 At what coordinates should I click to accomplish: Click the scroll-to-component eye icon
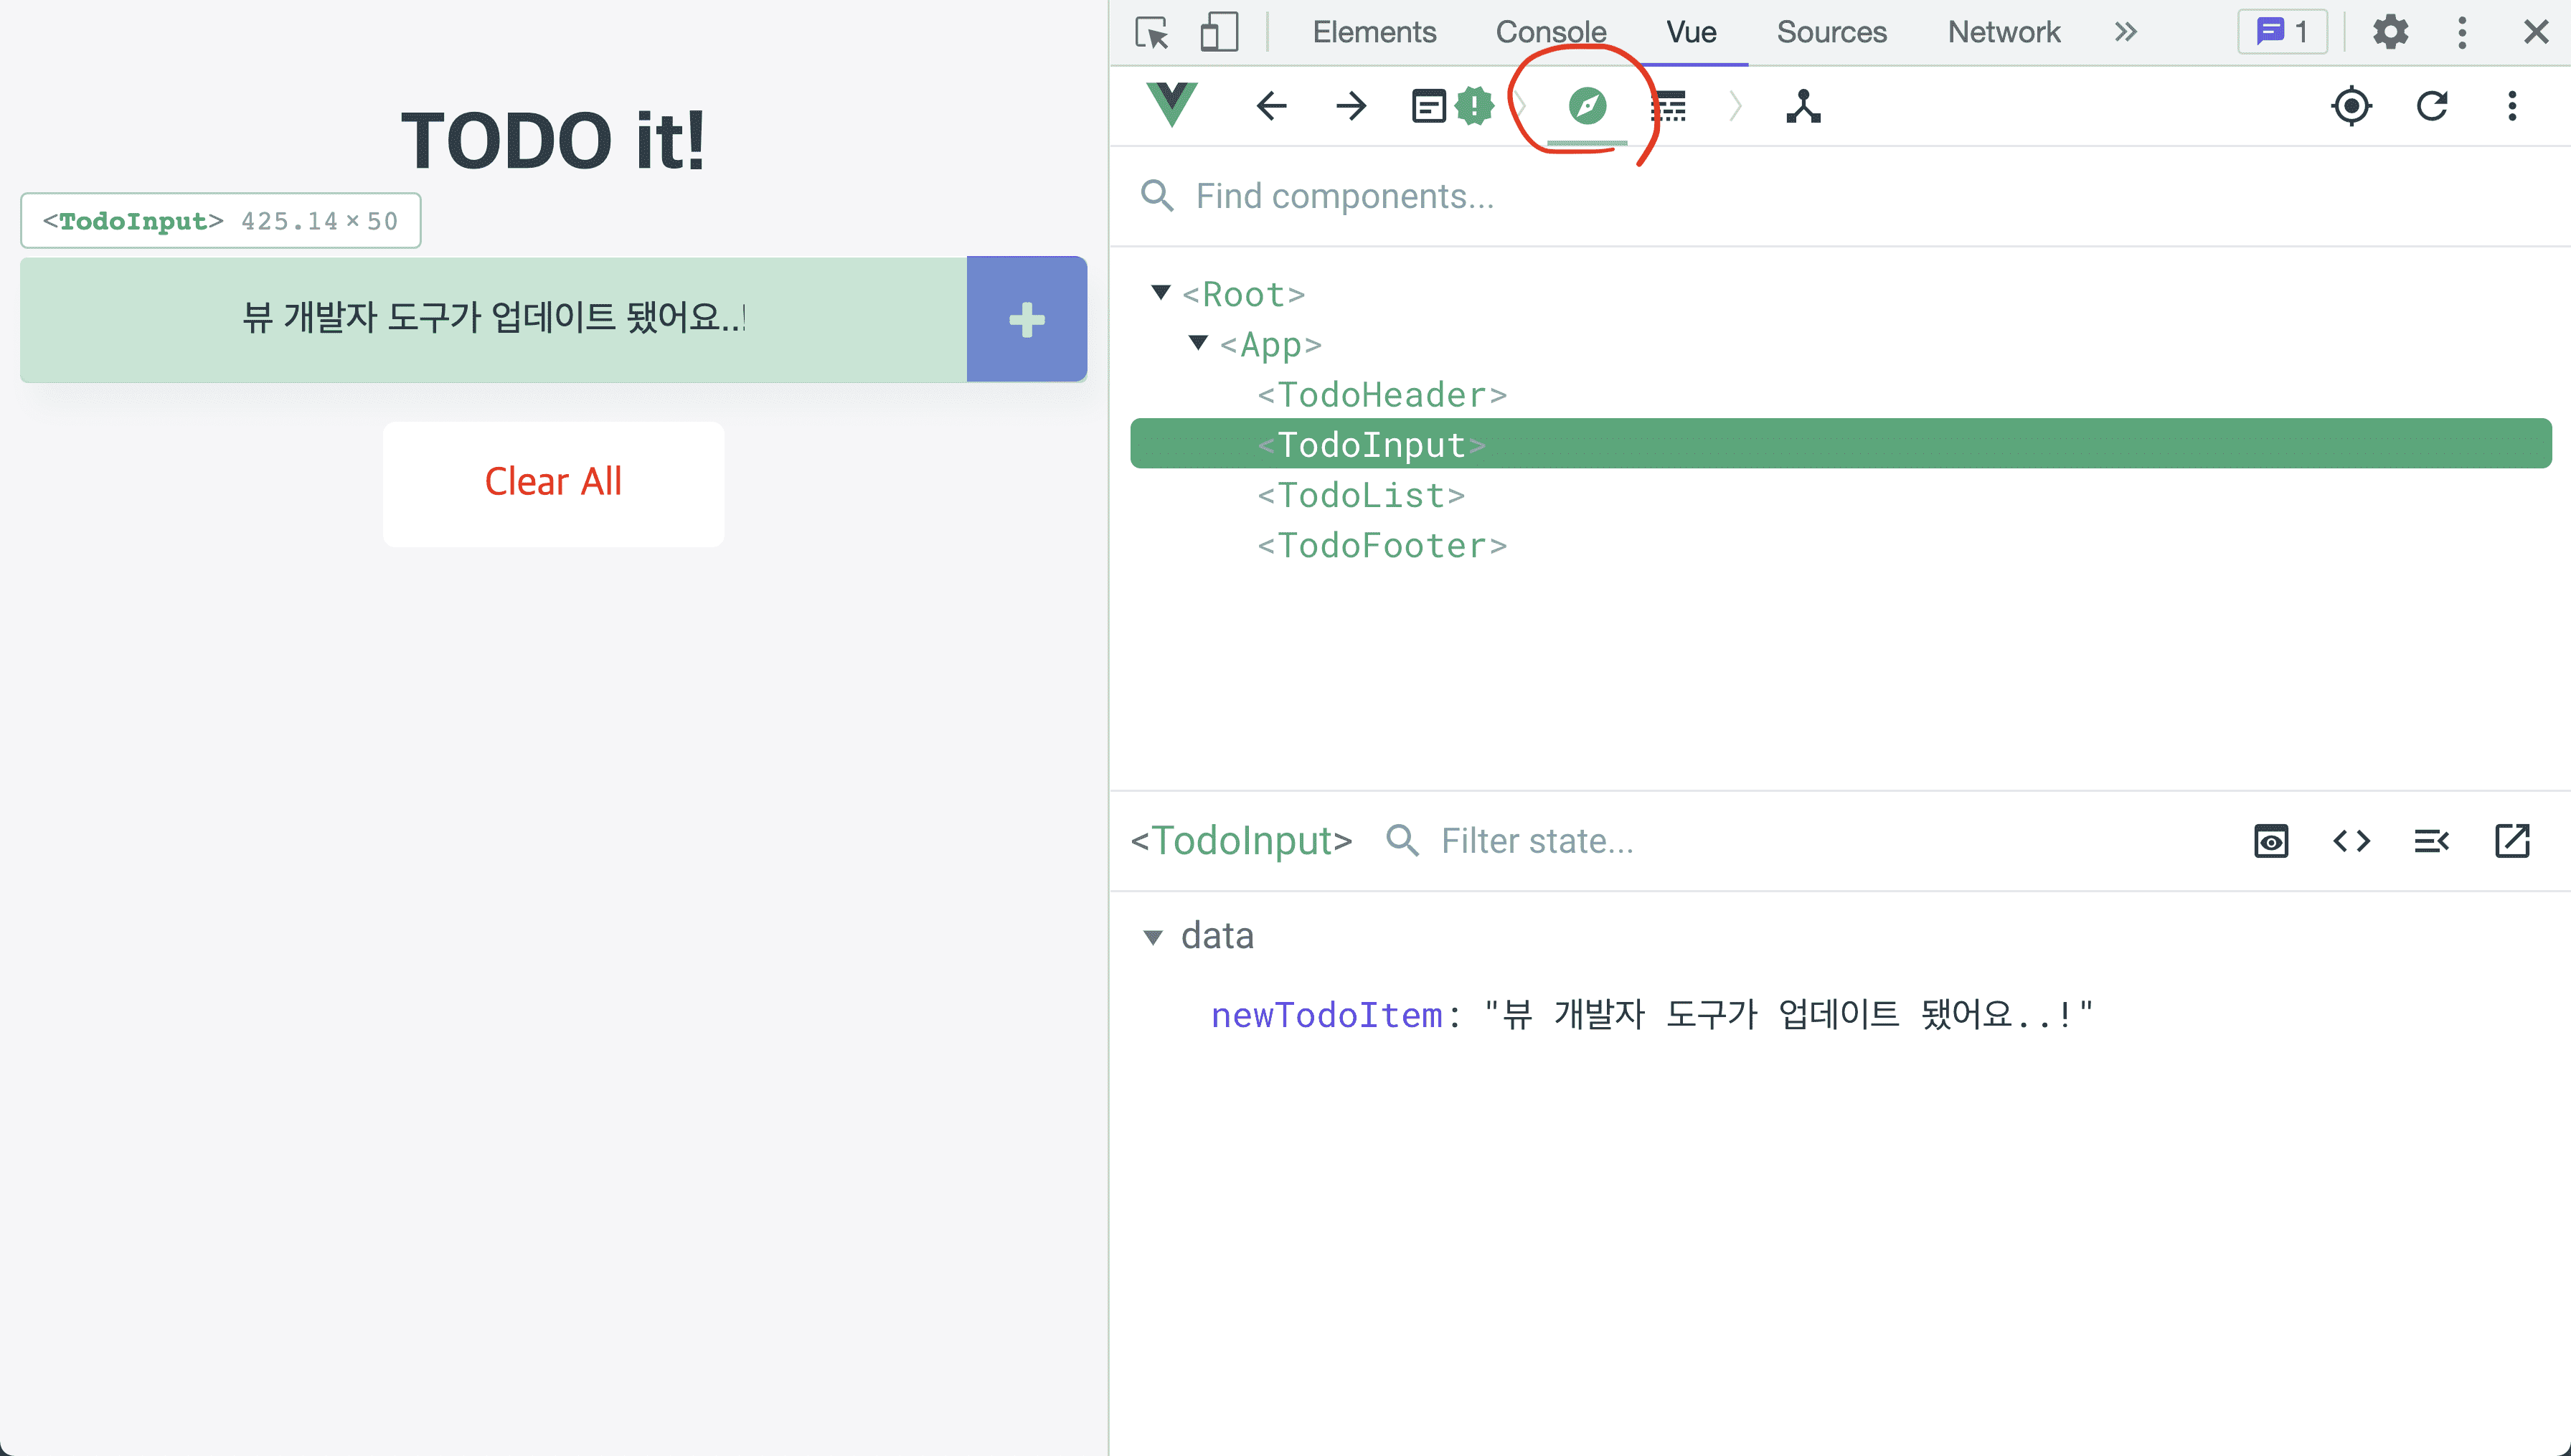tap(2271, 841)
